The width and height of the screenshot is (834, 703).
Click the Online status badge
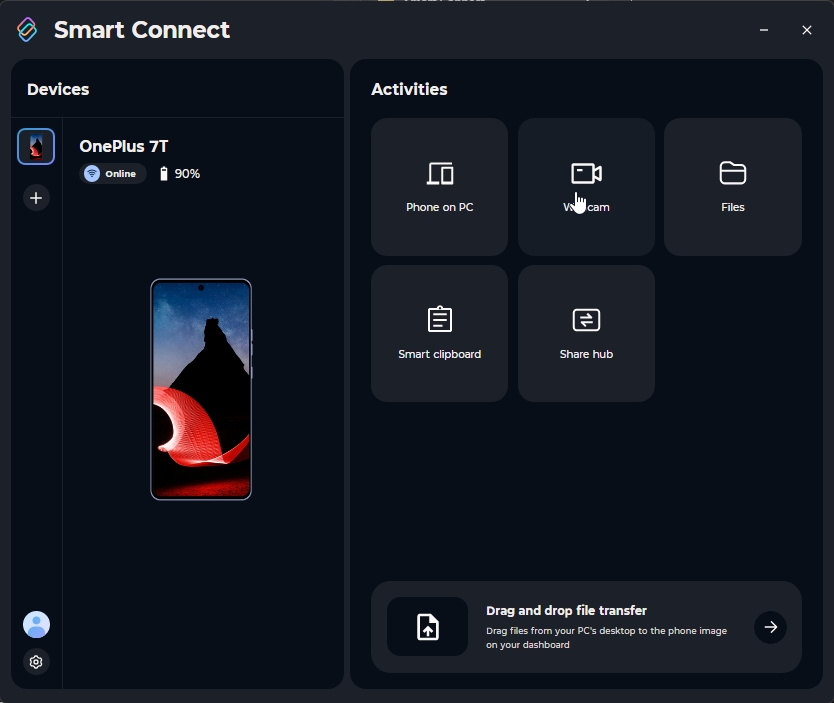(x=112, y=173)
